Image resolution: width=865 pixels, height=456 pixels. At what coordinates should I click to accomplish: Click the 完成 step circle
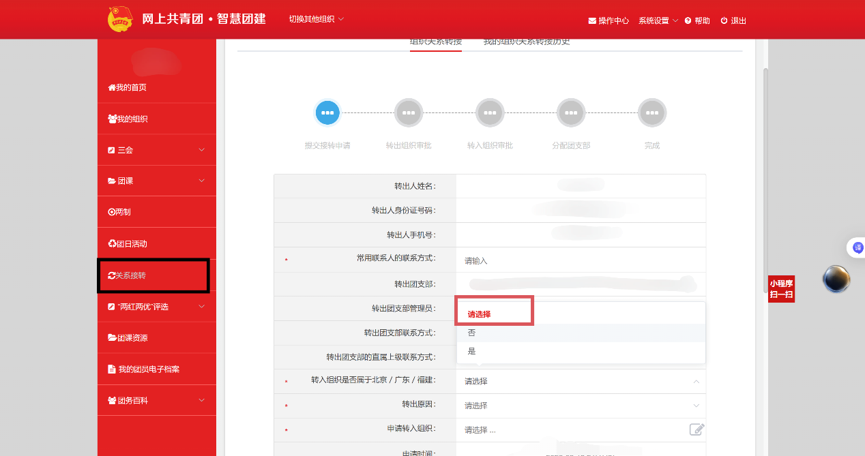652,112
